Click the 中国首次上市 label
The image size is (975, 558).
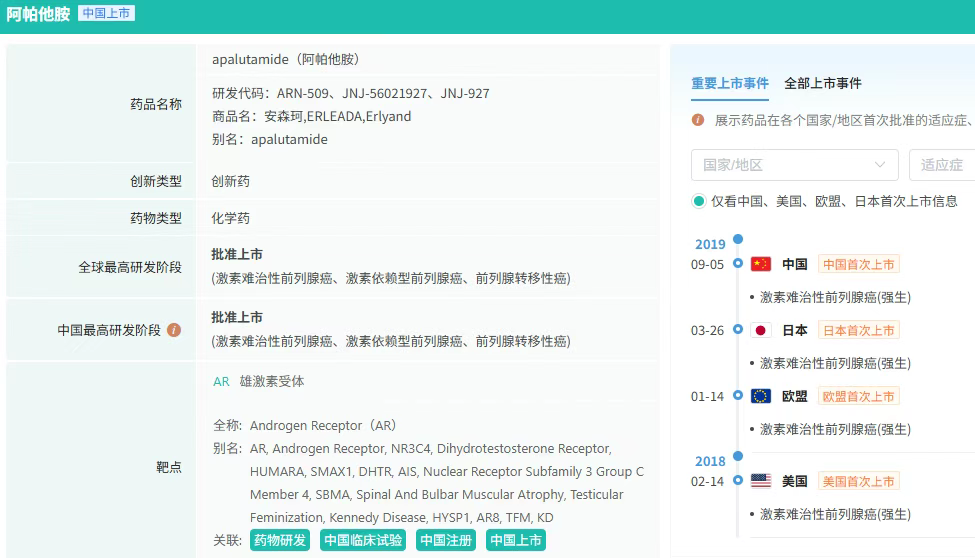(858, 264)
